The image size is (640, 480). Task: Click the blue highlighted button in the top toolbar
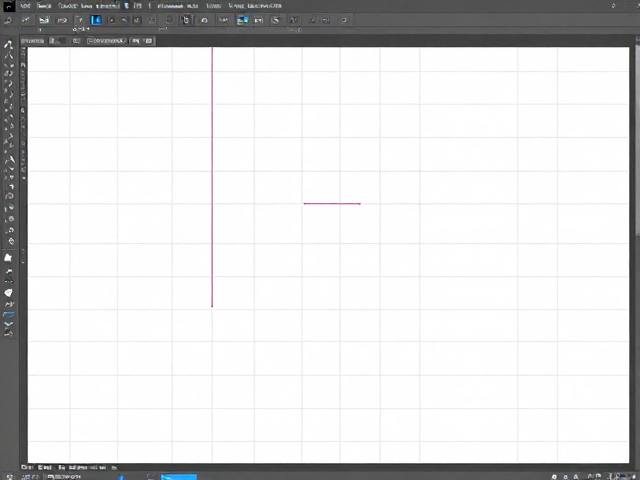point(96,20)
